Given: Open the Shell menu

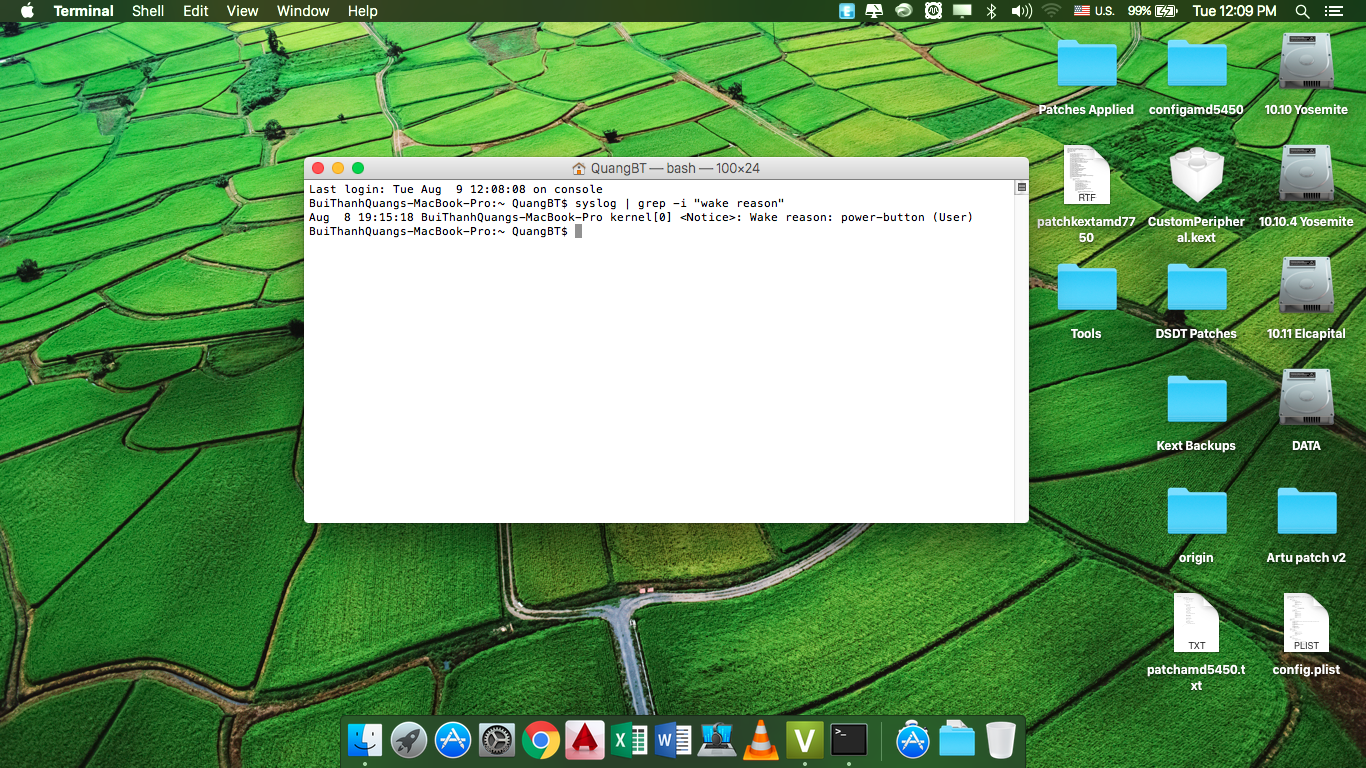Looking at the screenshot, I should click(x=148, y=11).
